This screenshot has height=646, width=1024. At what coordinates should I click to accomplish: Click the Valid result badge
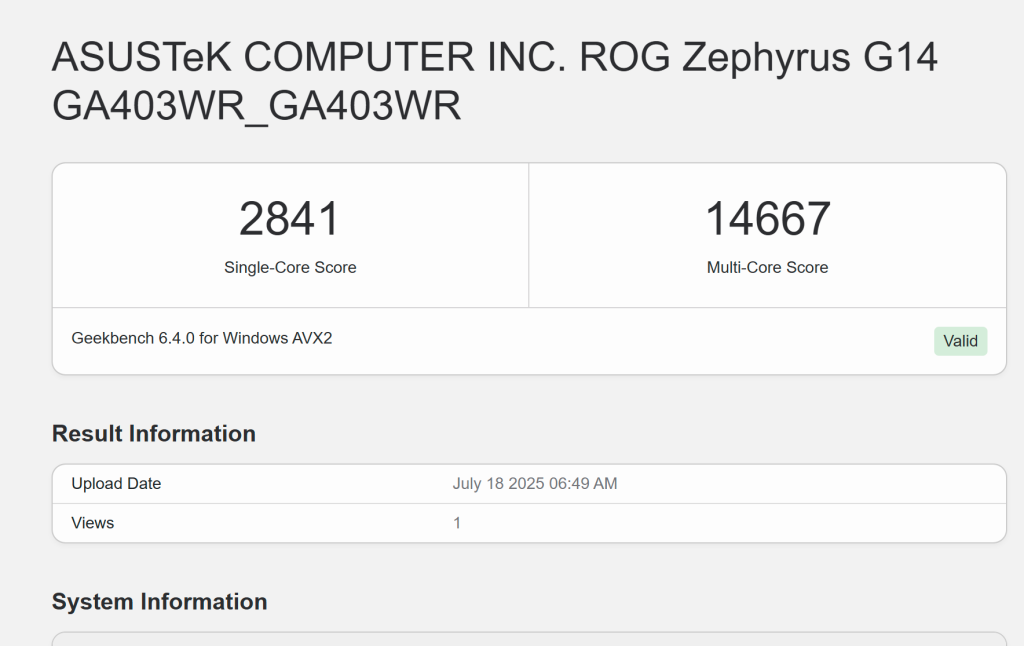click(959, 341)
